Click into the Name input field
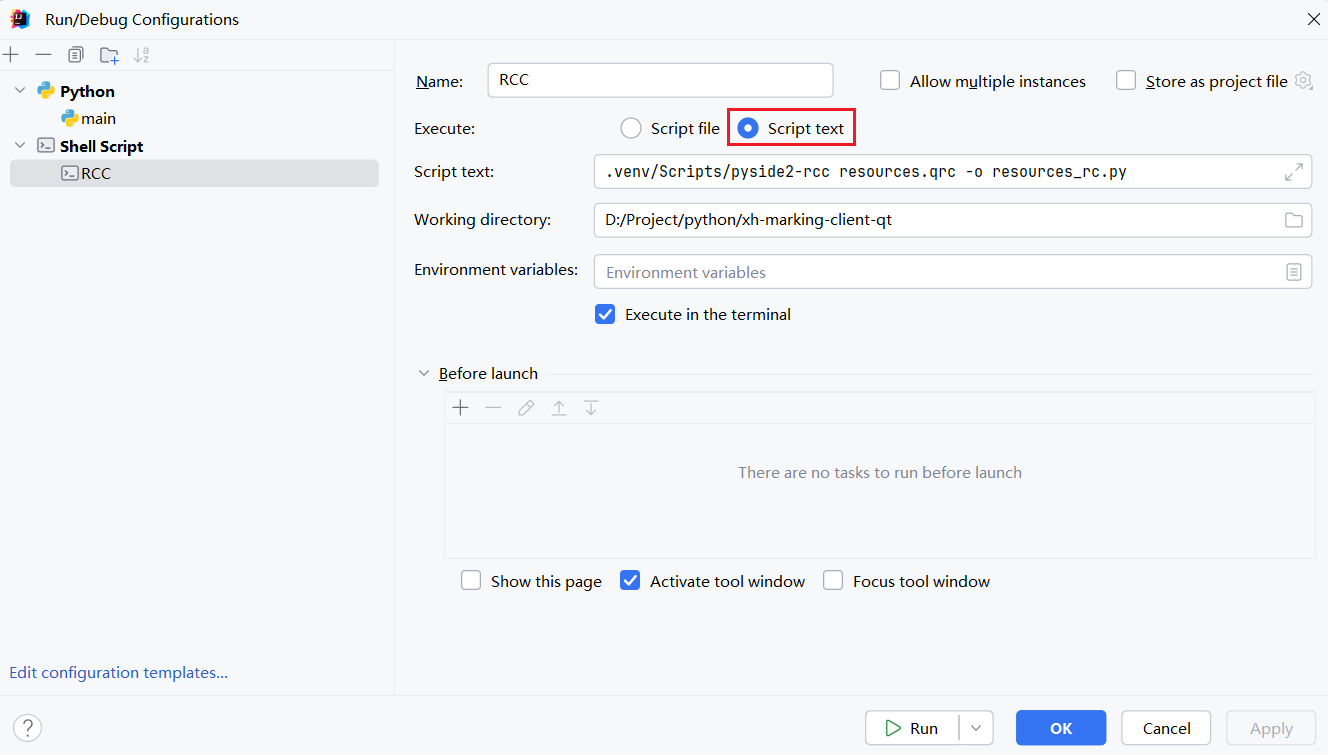 pyautogui.click(x=660, y=81)
